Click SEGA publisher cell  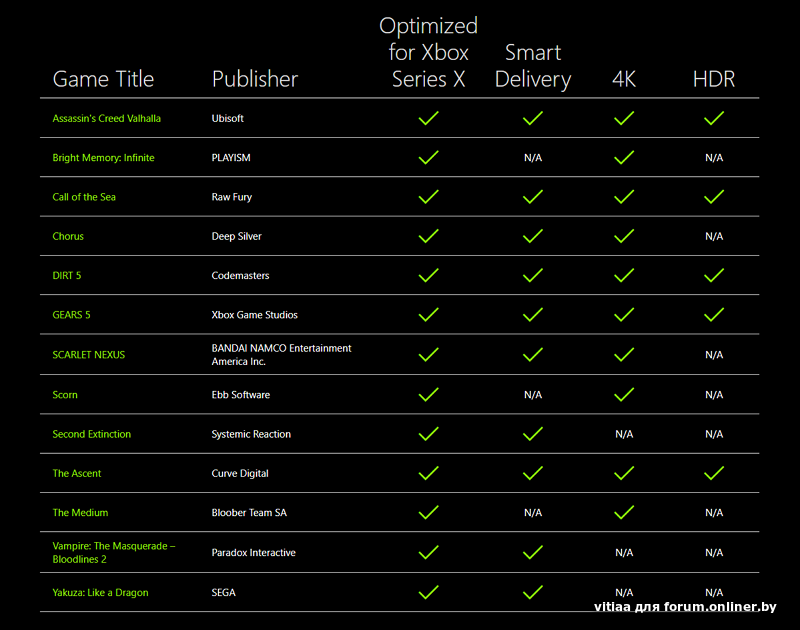[x=223, y=593]
